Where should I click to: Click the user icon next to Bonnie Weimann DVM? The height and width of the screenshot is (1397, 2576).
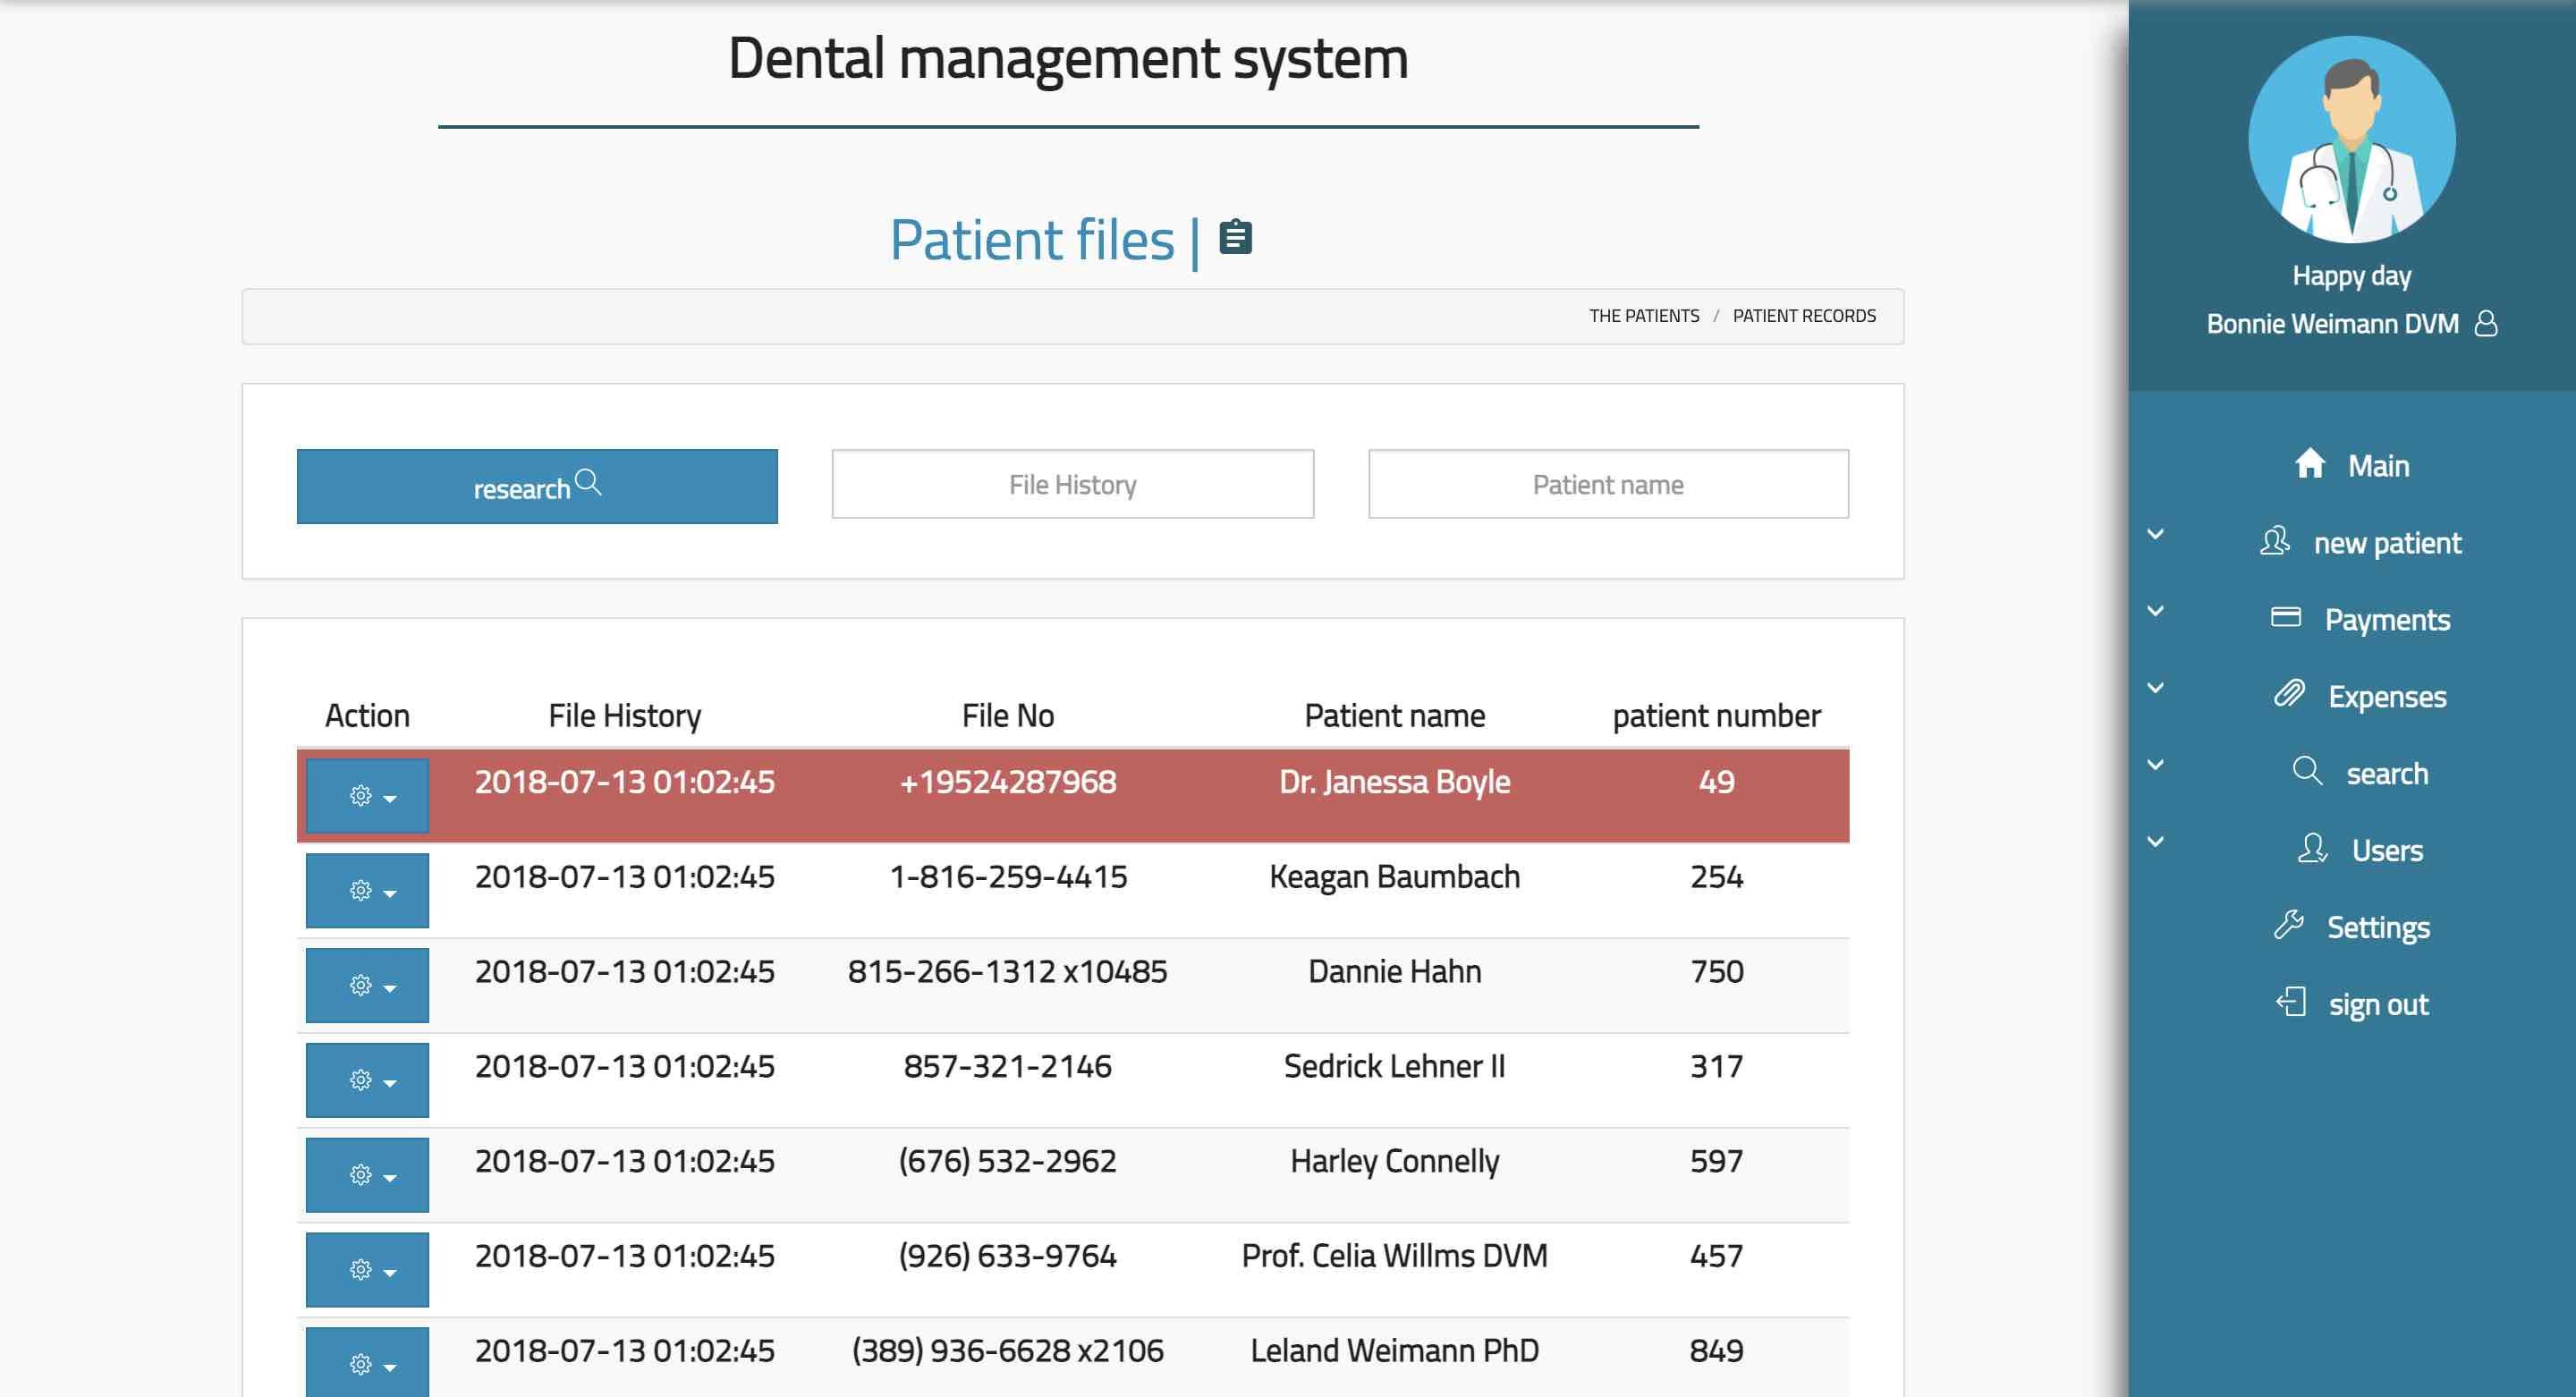click(x=2486, y=324)
